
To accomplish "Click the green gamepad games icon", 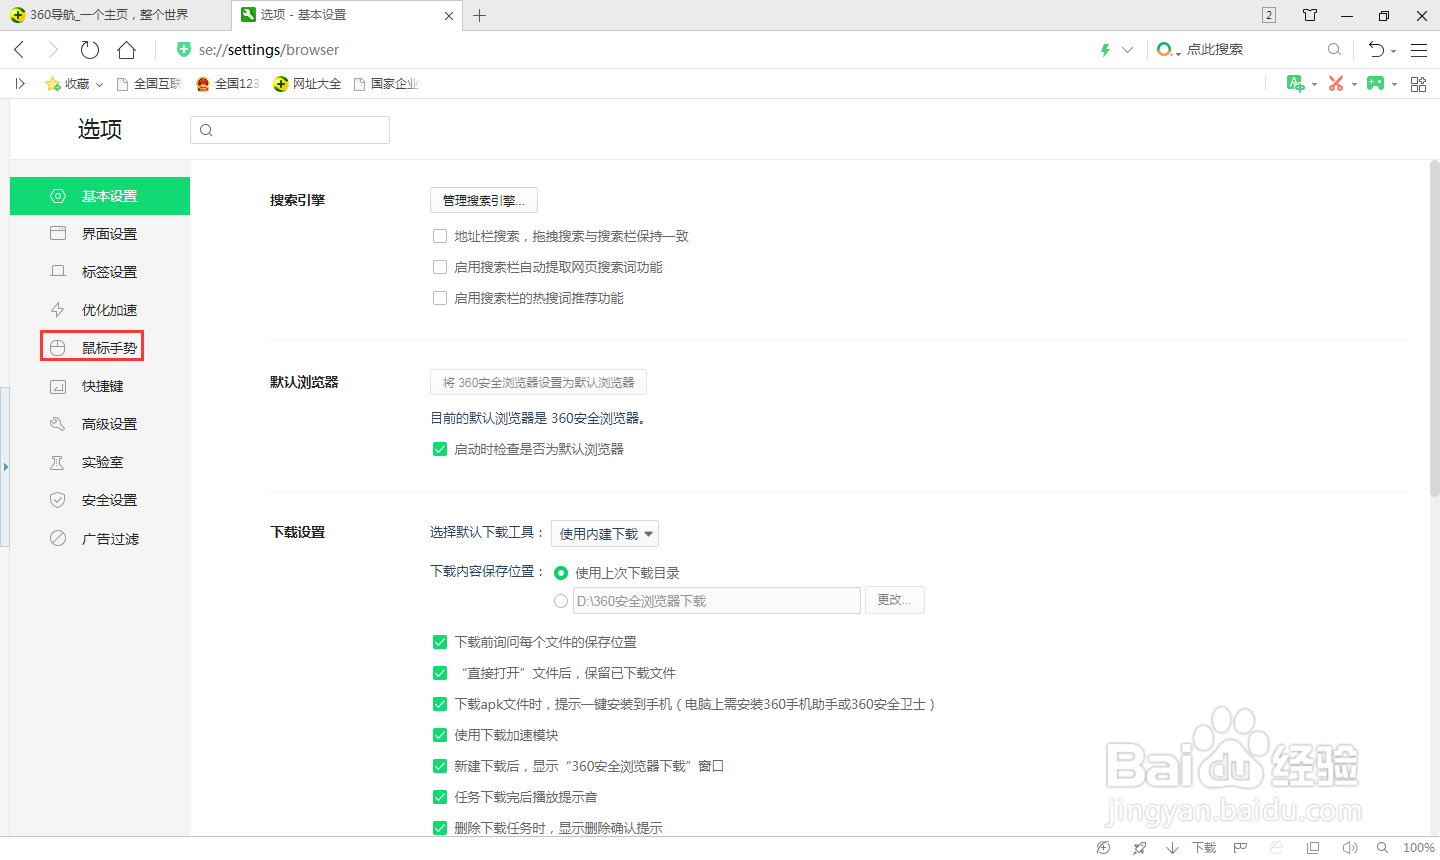I will click(1376, 84).
